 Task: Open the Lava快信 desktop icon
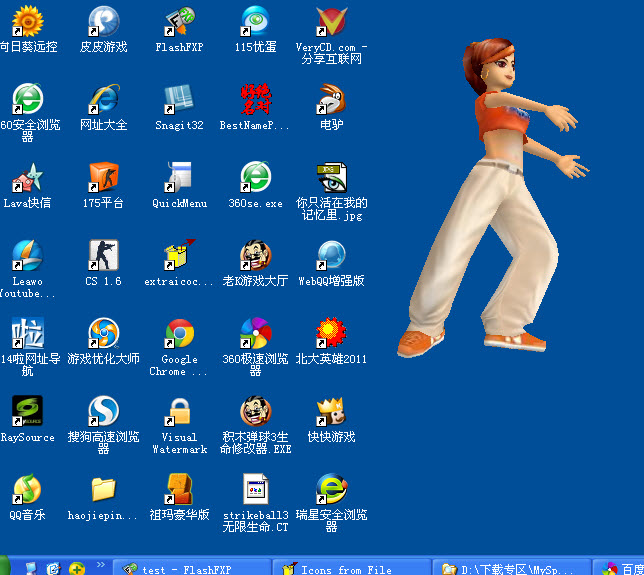(x=27, y=178)
